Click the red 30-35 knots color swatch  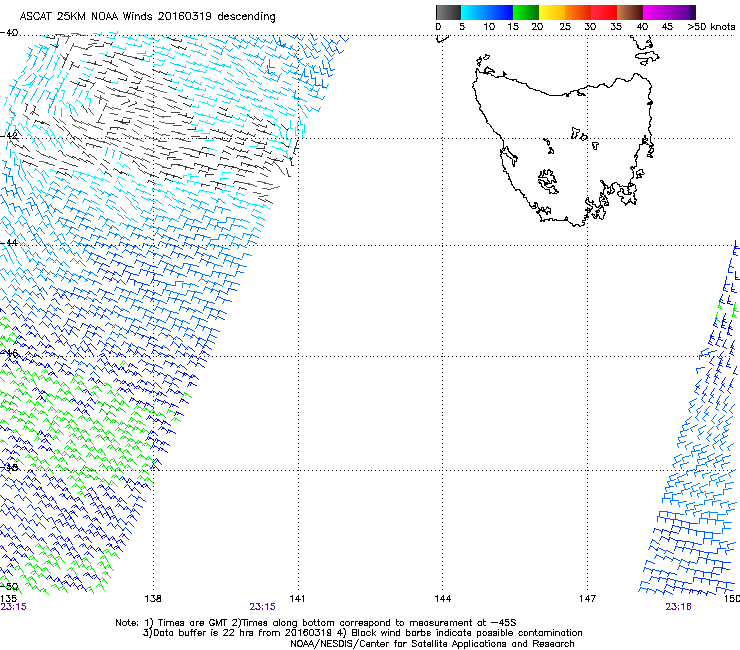click(604, 12)
